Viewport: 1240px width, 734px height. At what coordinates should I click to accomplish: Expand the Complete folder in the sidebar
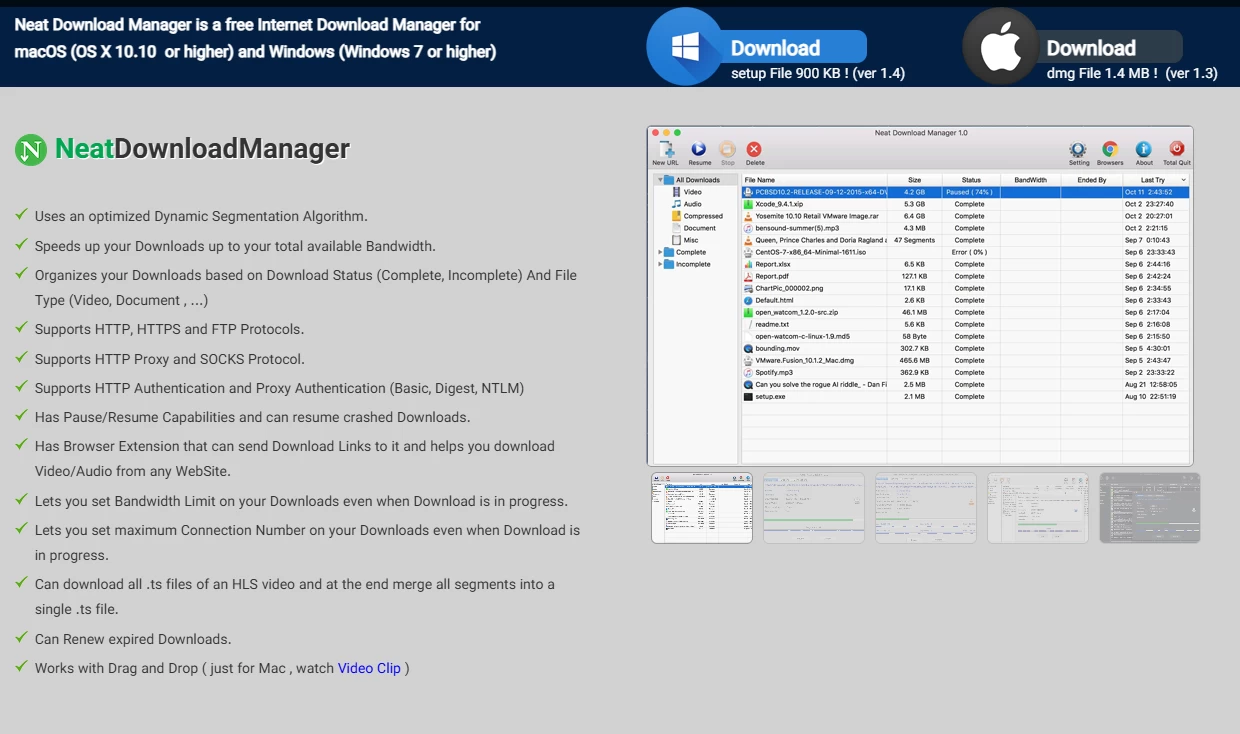(x=659, y=252)
